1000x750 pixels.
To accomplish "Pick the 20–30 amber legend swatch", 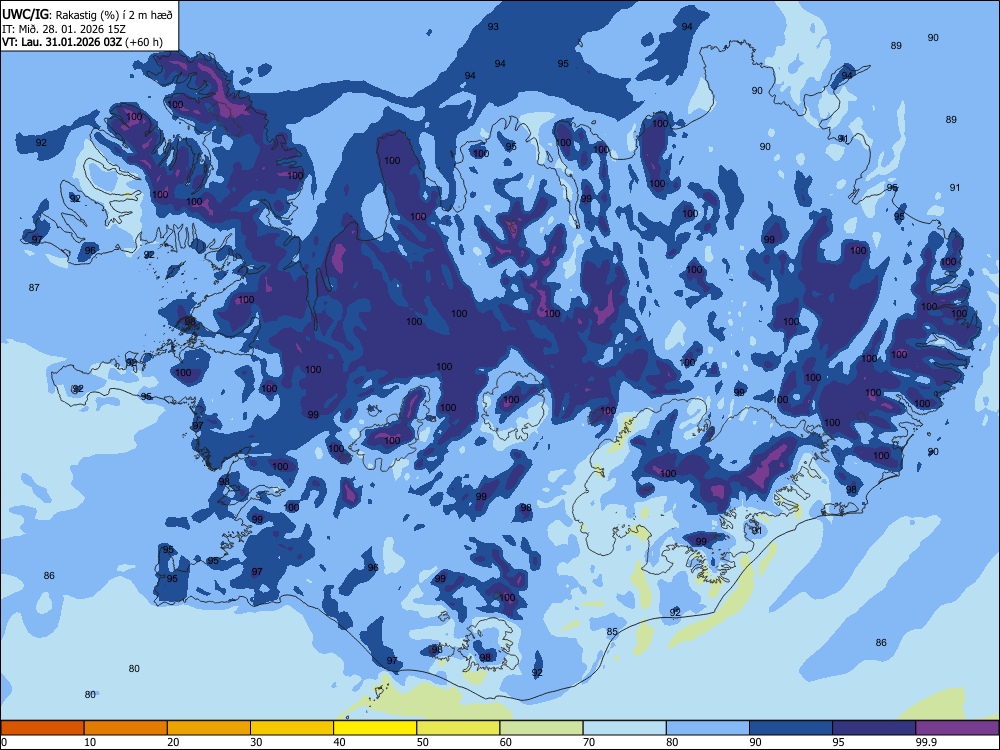I will coord(209,728).
